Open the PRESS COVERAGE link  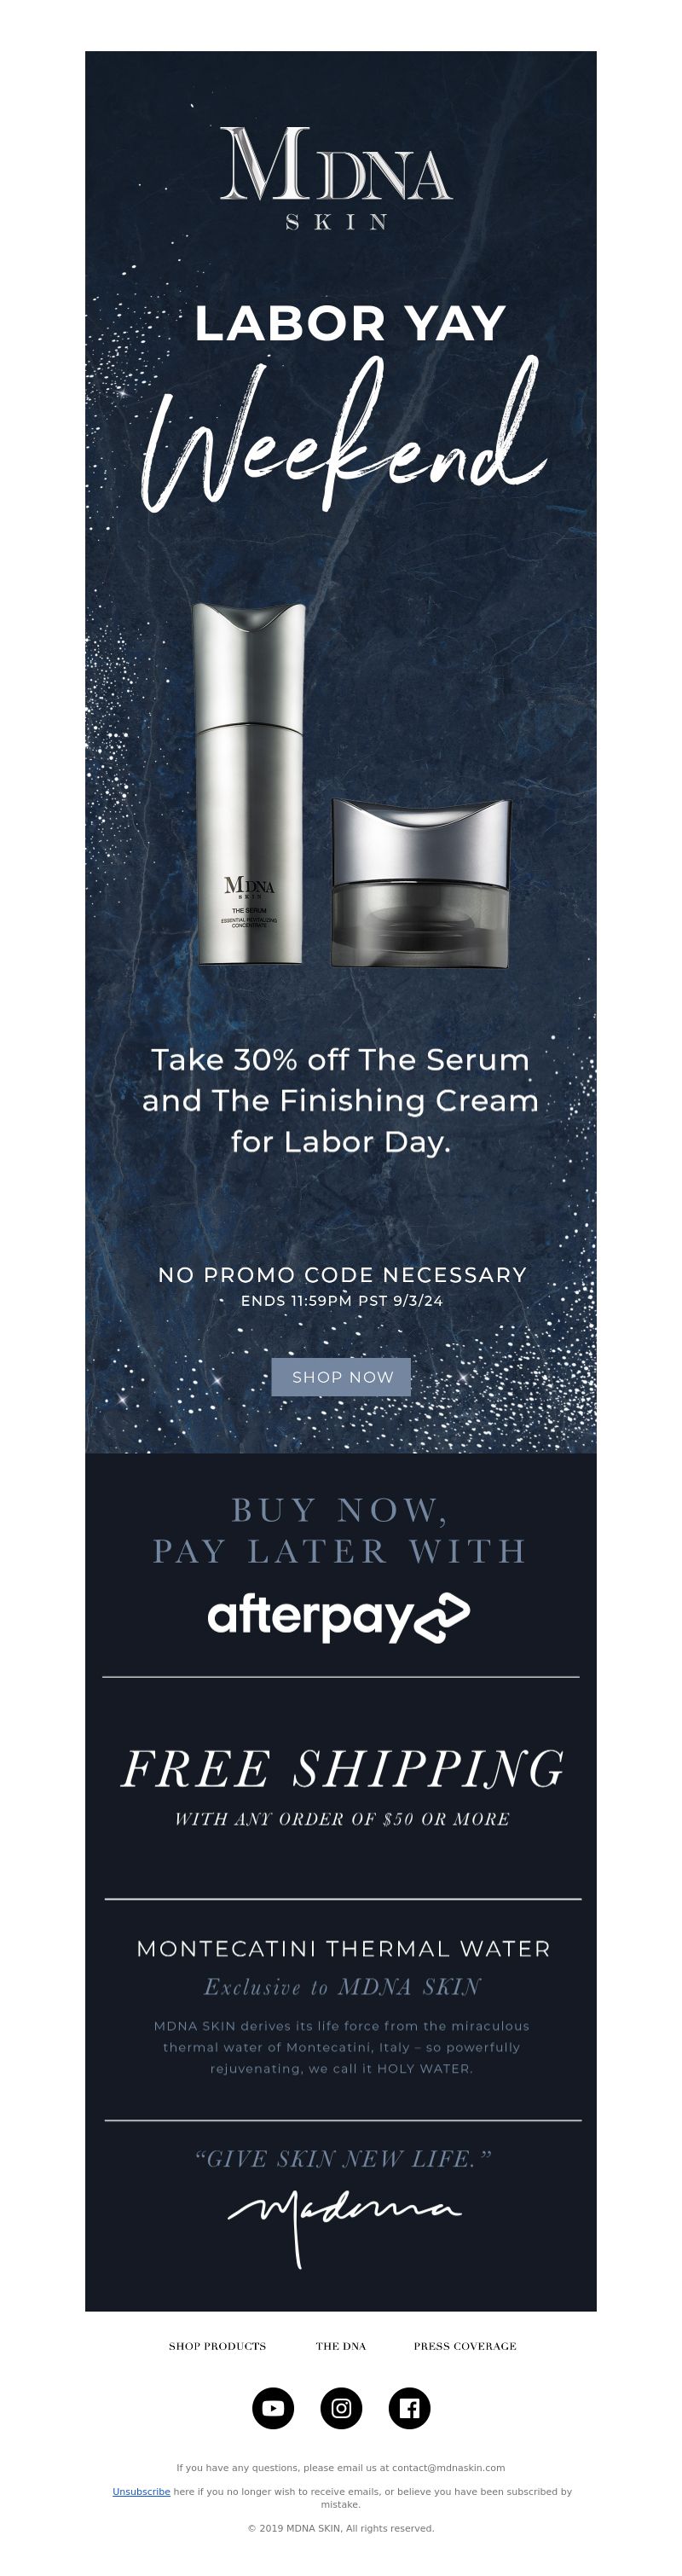coord(465,2345)
